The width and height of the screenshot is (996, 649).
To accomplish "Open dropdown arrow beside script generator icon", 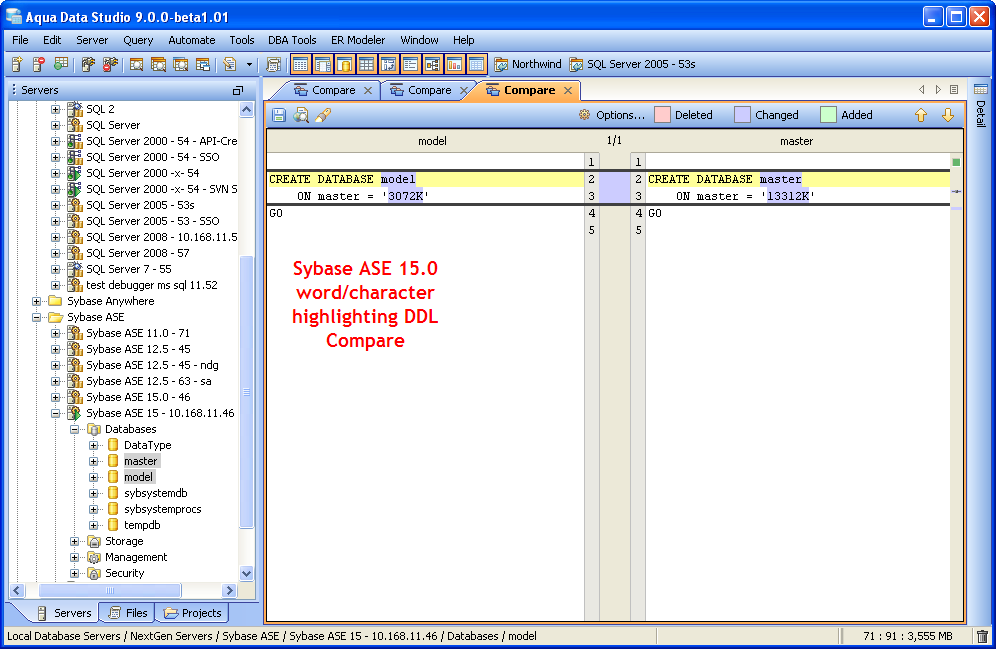I will (249, 64).
